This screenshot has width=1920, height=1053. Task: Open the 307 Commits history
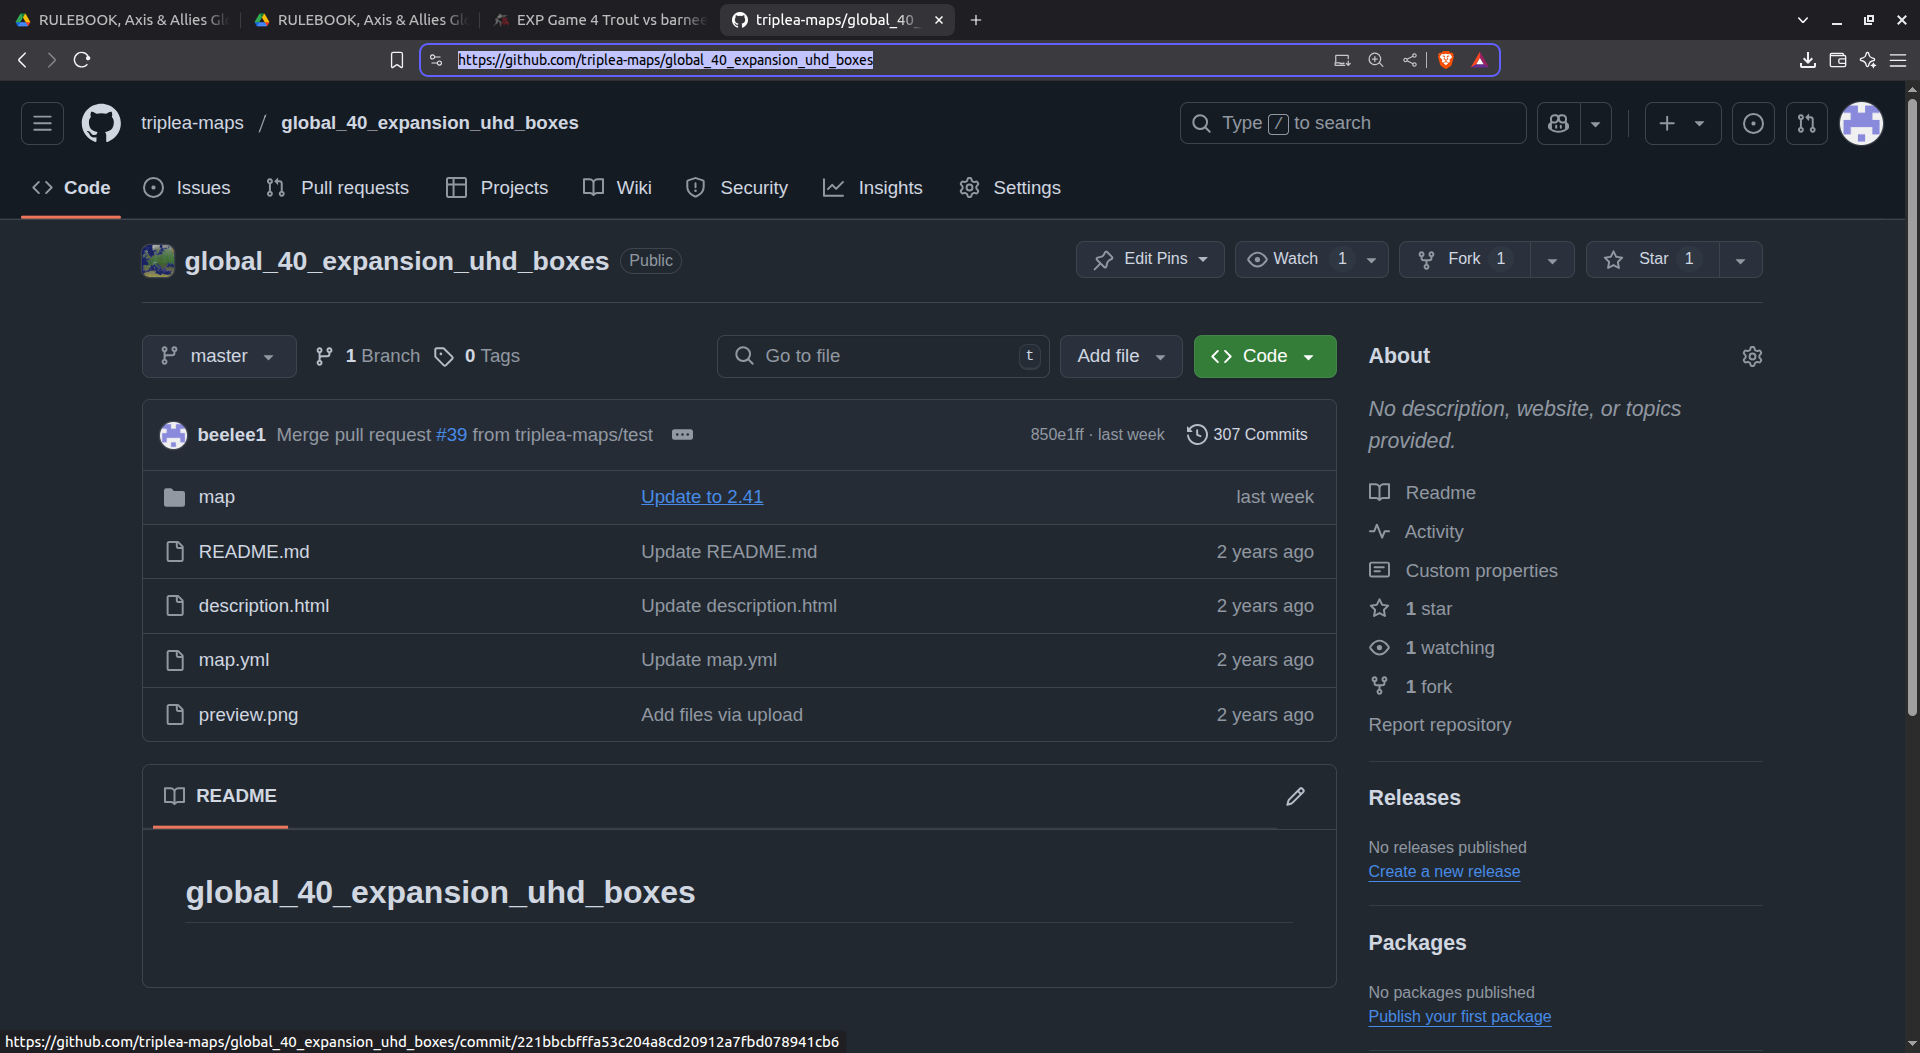coord(1247,435)
